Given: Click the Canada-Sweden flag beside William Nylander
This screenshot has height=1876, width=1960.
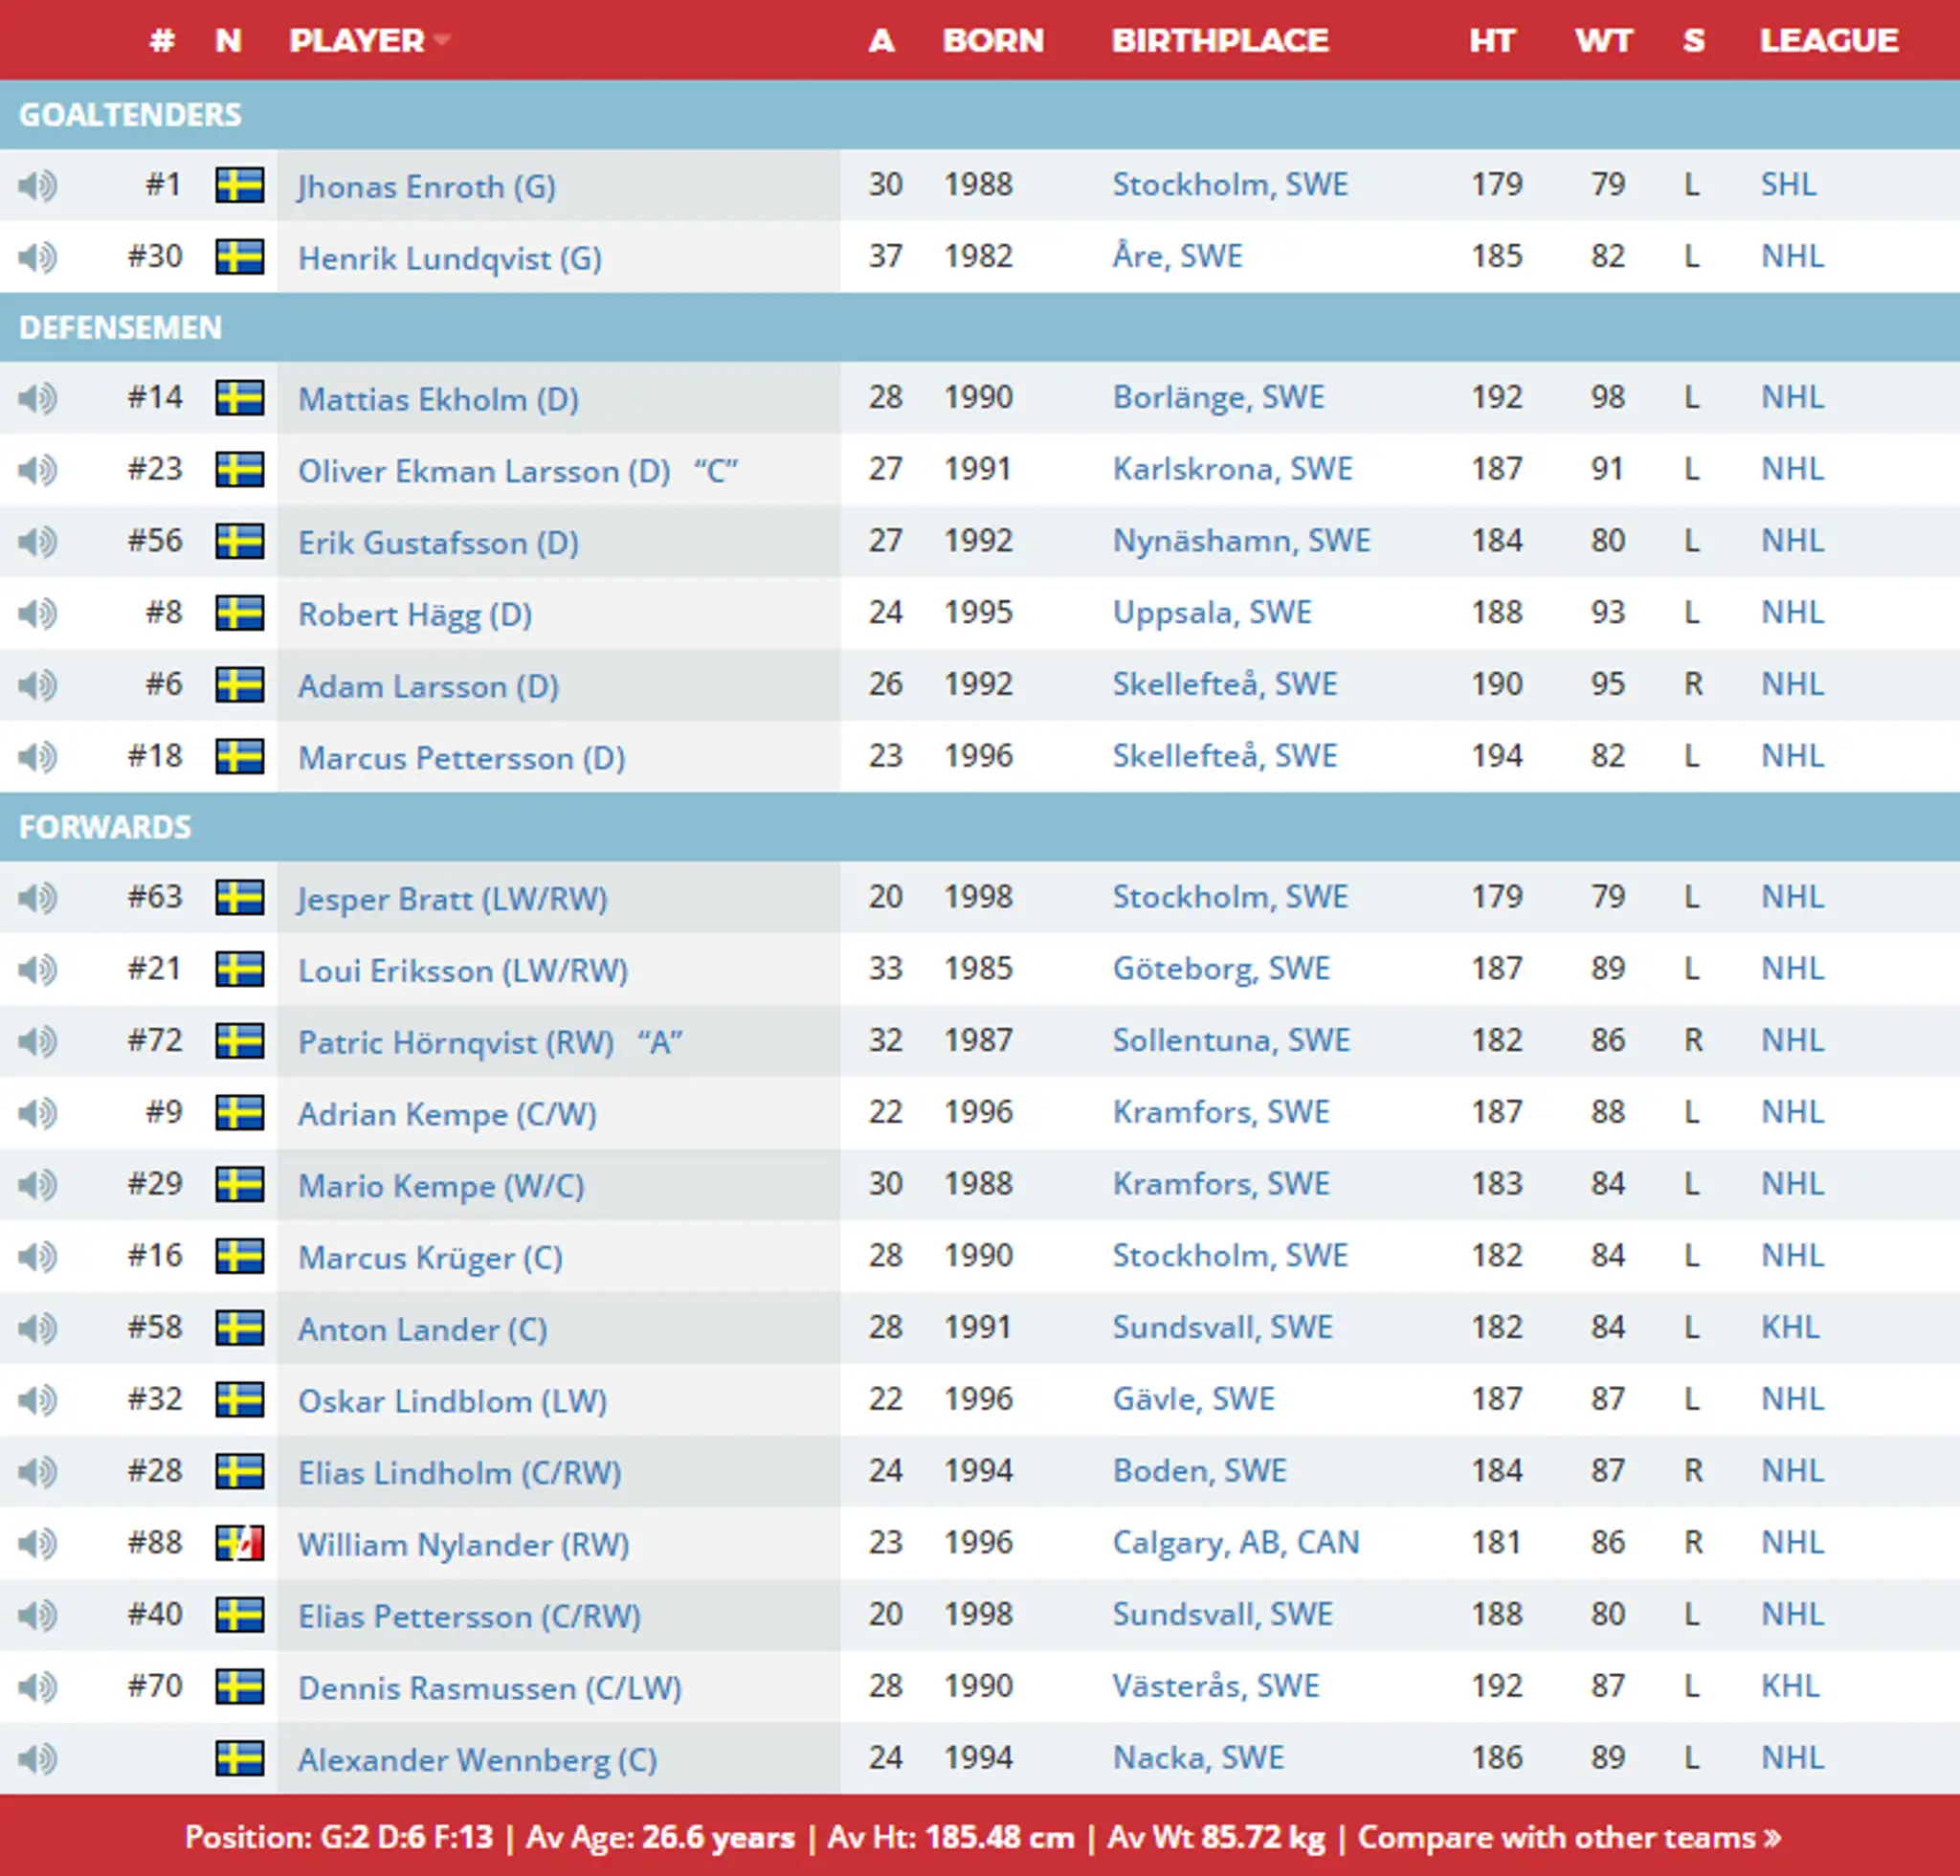Looking at the screenshot, I should tap(240, 1543).
